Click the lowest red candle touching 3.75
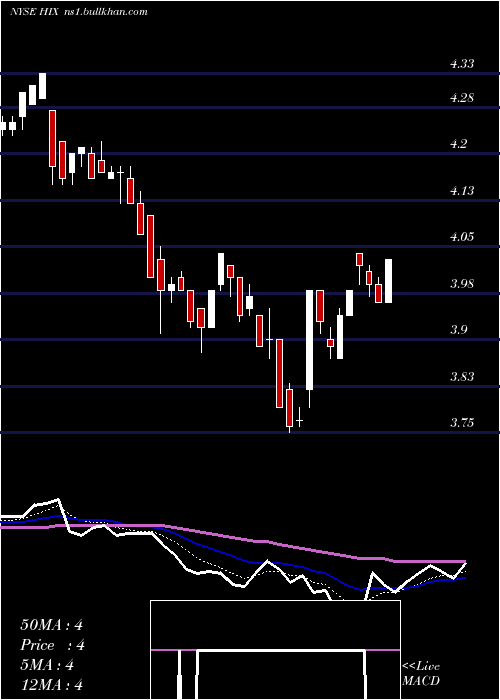The width and height of the screenshot is (500, 700). point(289,408)
